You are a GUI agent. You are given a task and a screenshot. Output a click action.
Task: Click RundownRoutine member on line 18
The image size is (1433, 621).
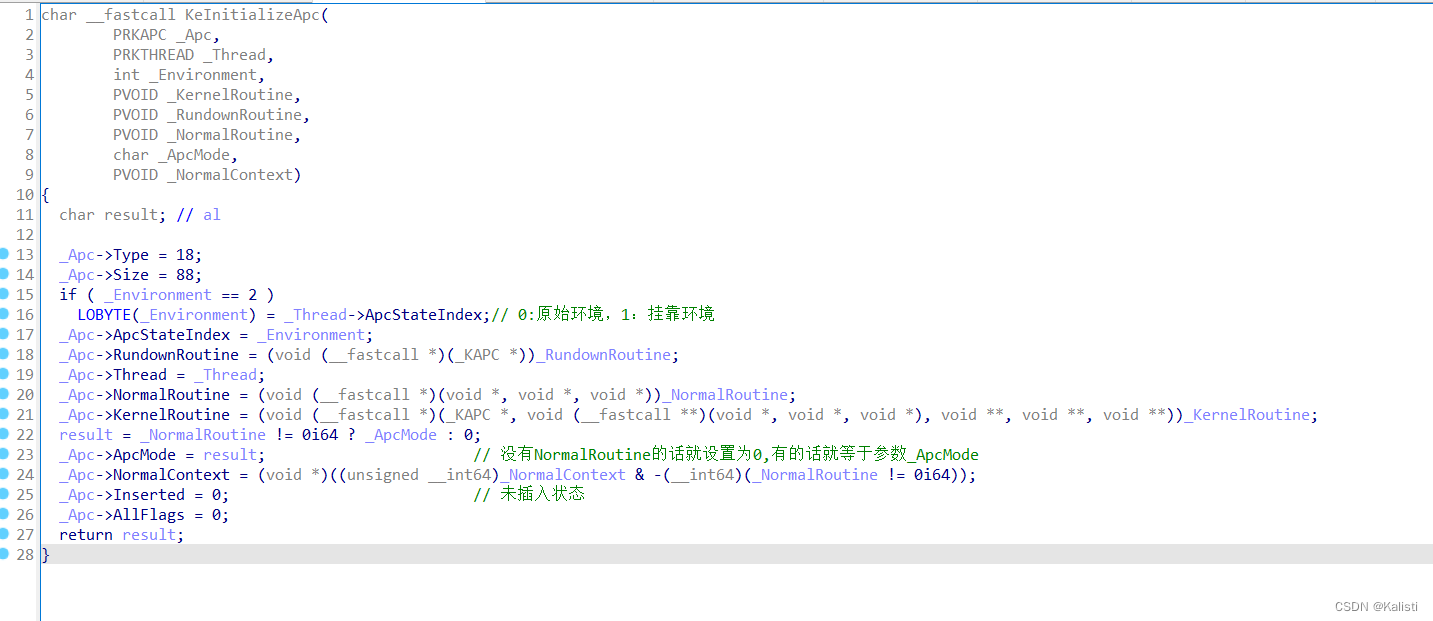[x=176, y=355]
